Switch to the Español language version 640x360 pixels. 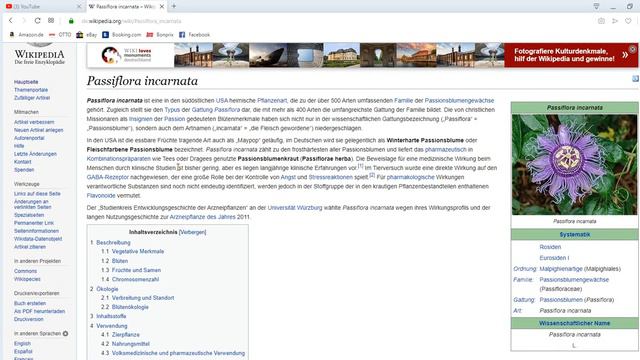tap(23, 351)
